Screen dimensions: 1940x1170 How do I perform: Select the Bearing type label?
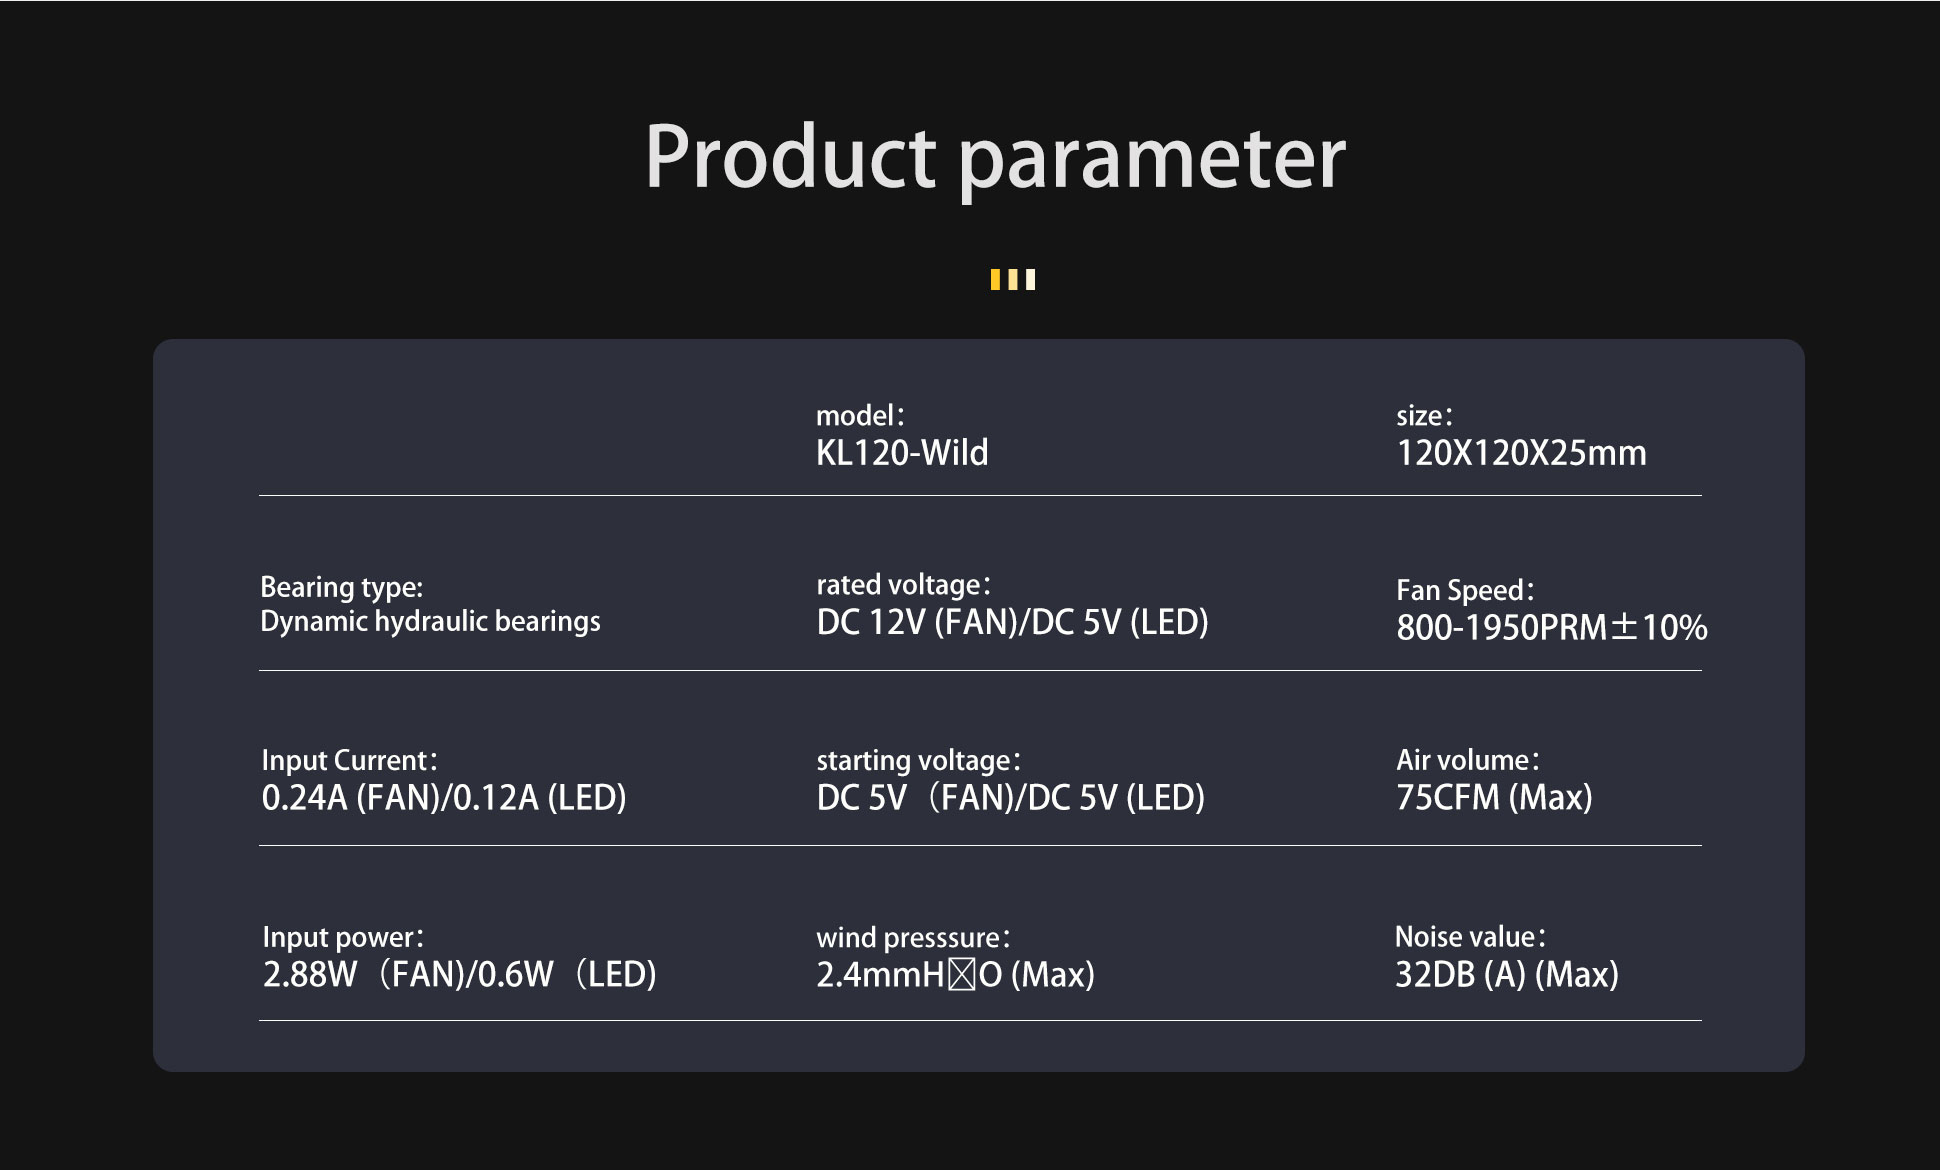pos(342,587)
